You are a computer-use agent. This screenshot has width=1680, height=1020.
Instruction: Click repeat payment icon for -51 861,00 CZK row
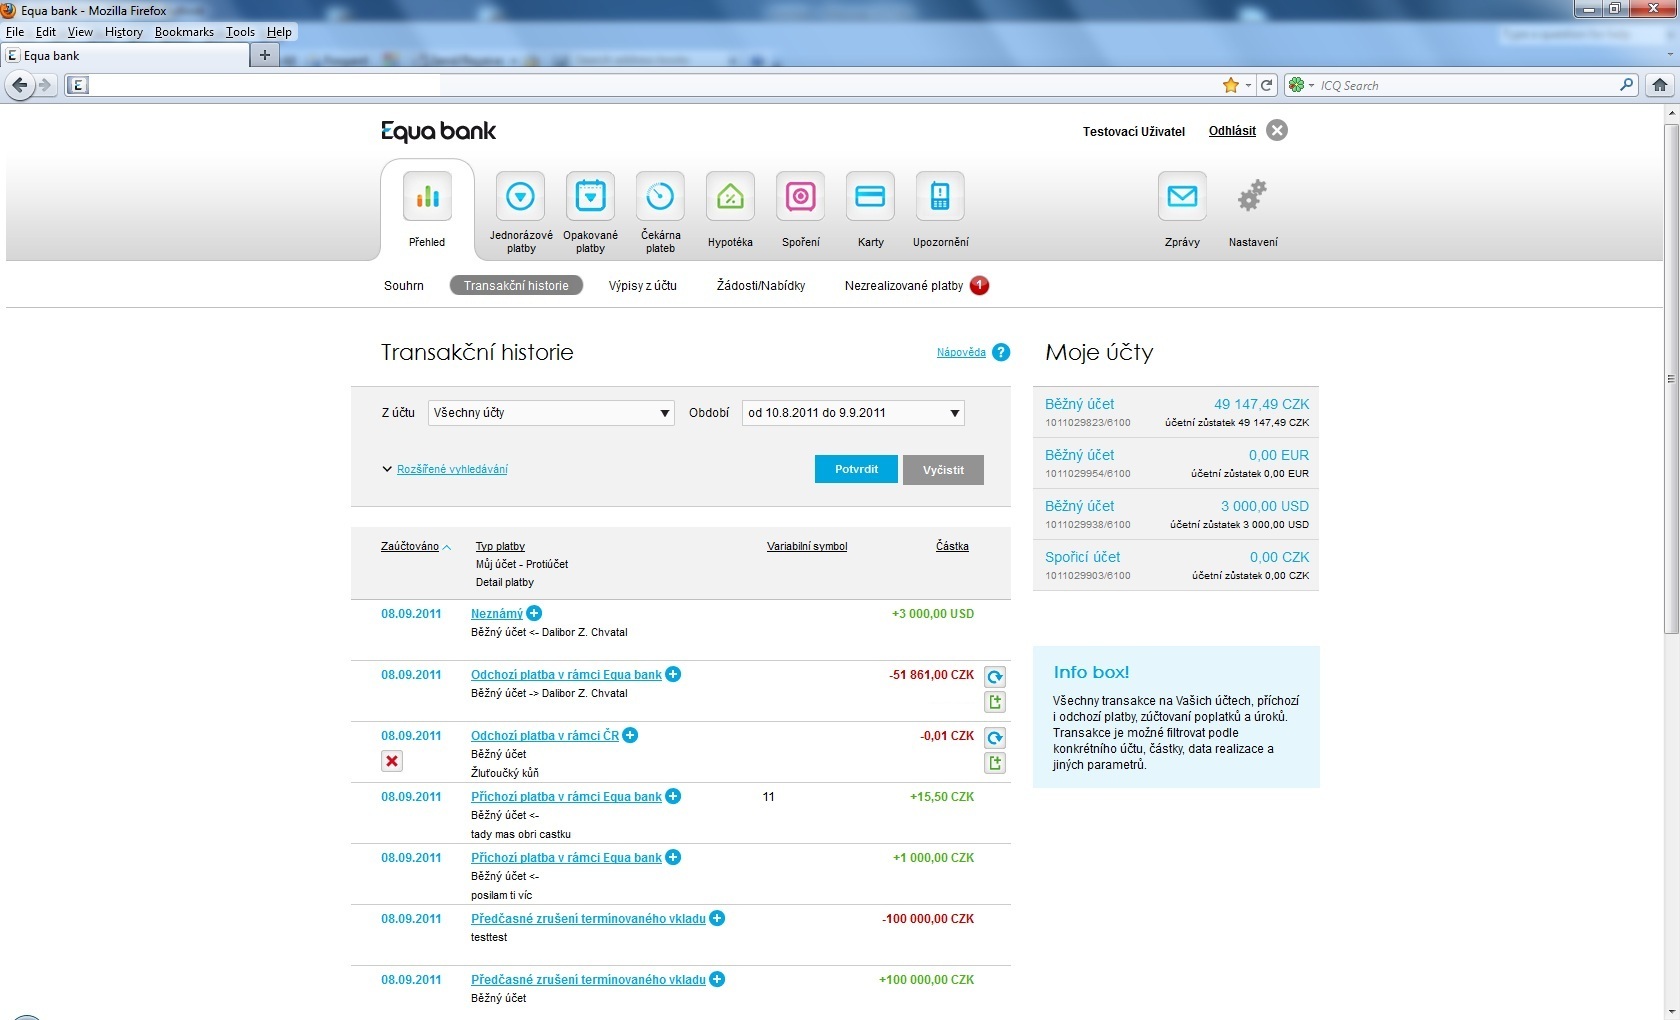tap(995, 677)
